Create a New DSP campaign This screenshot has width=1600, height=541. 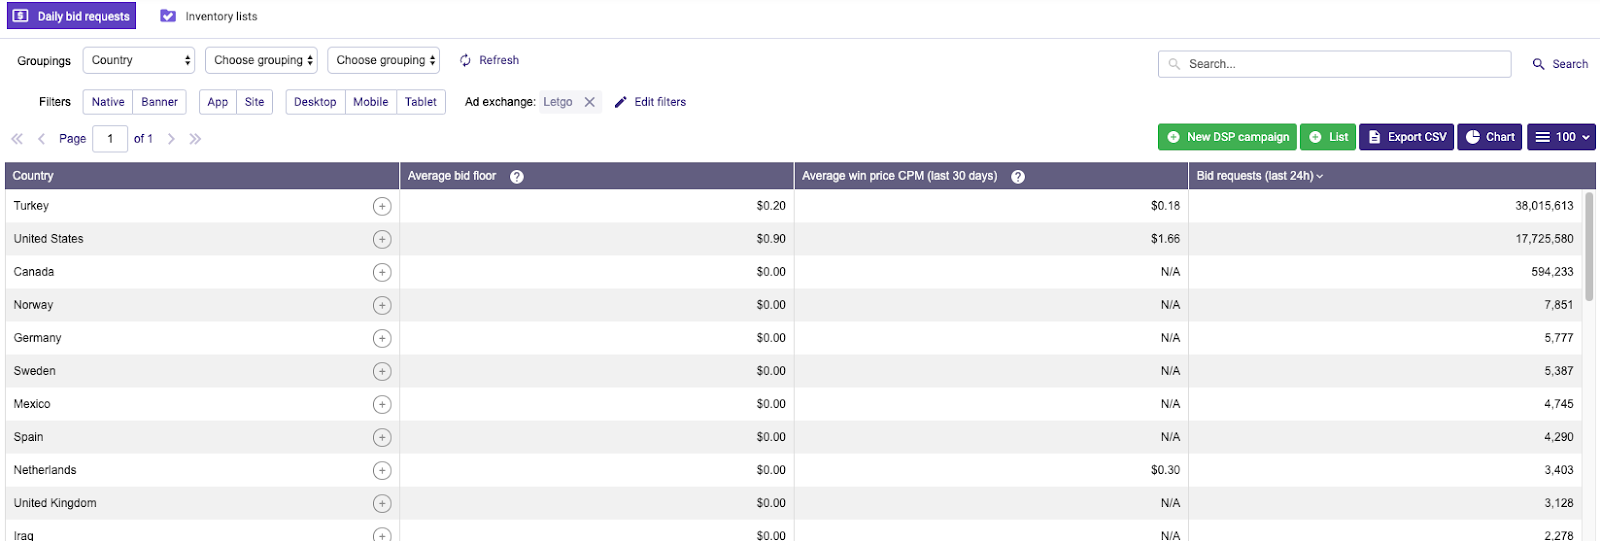pos(1227,137)
